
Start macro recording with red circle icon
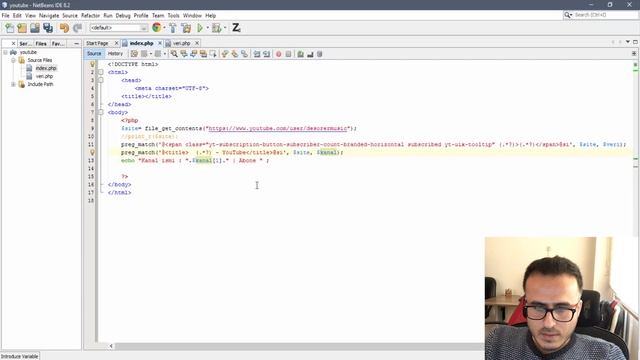point(278,54)
